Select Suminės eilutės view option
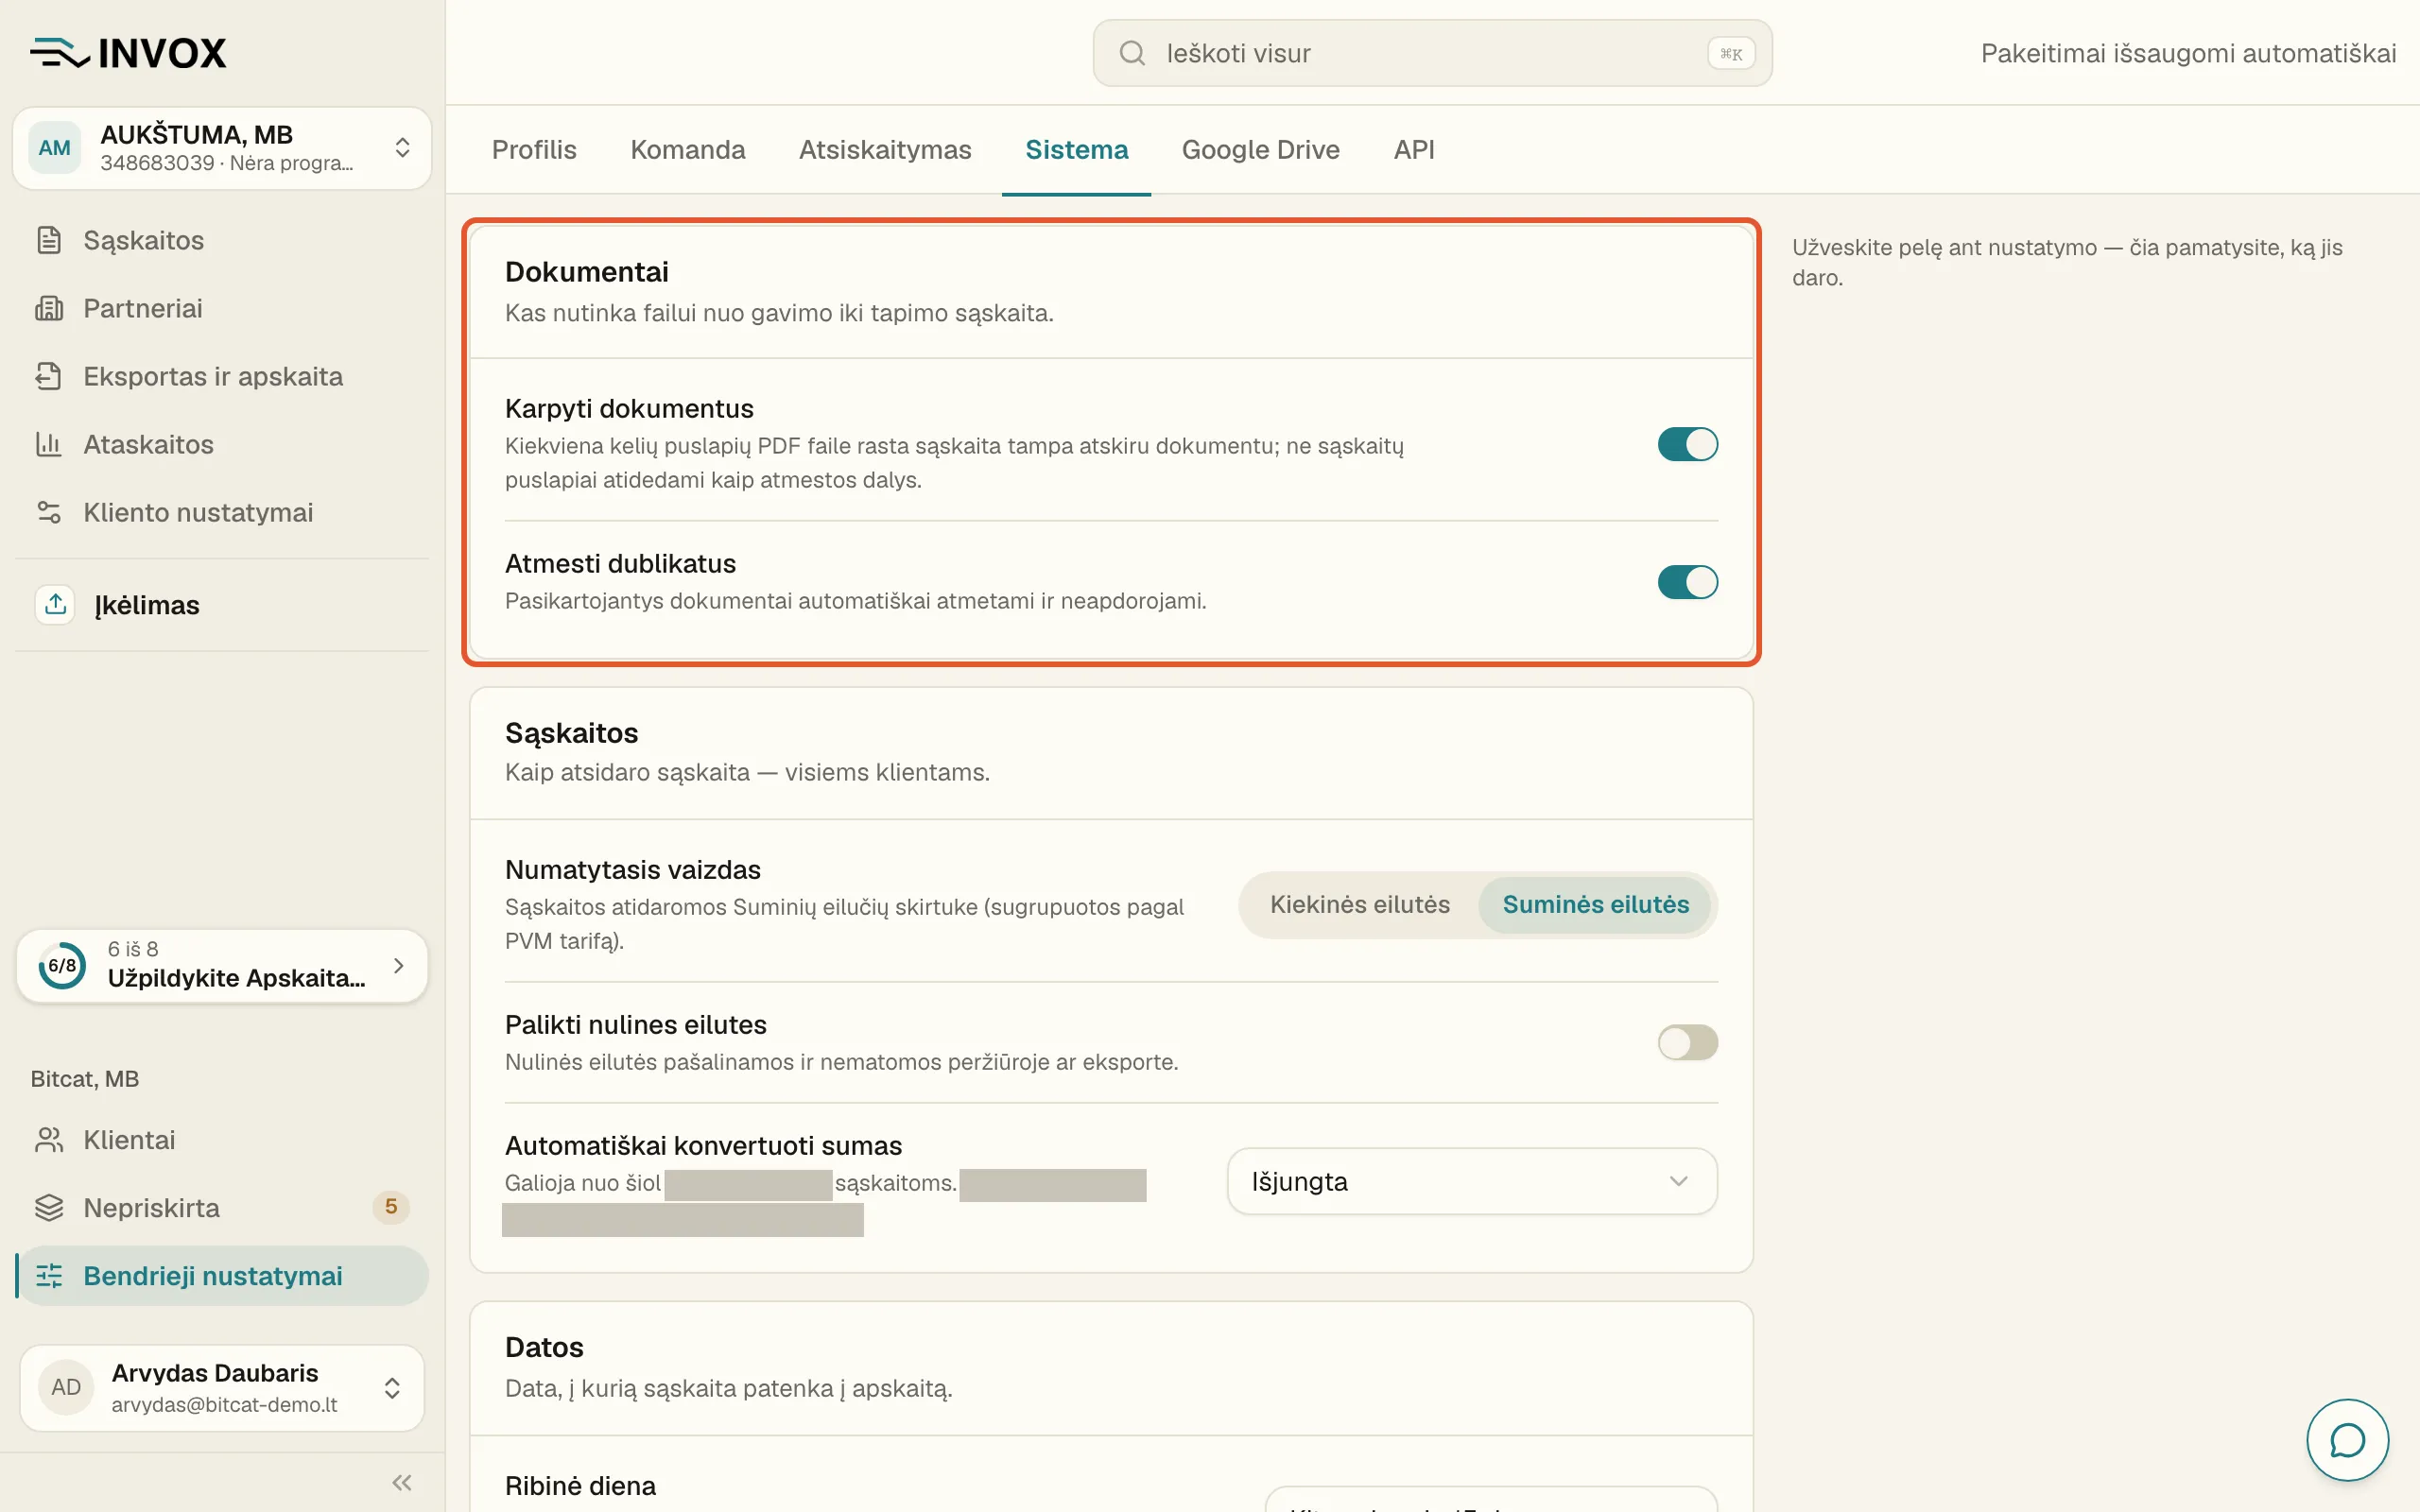This screenshot has width=2420, height=1512. click(x=1595, y=904)
